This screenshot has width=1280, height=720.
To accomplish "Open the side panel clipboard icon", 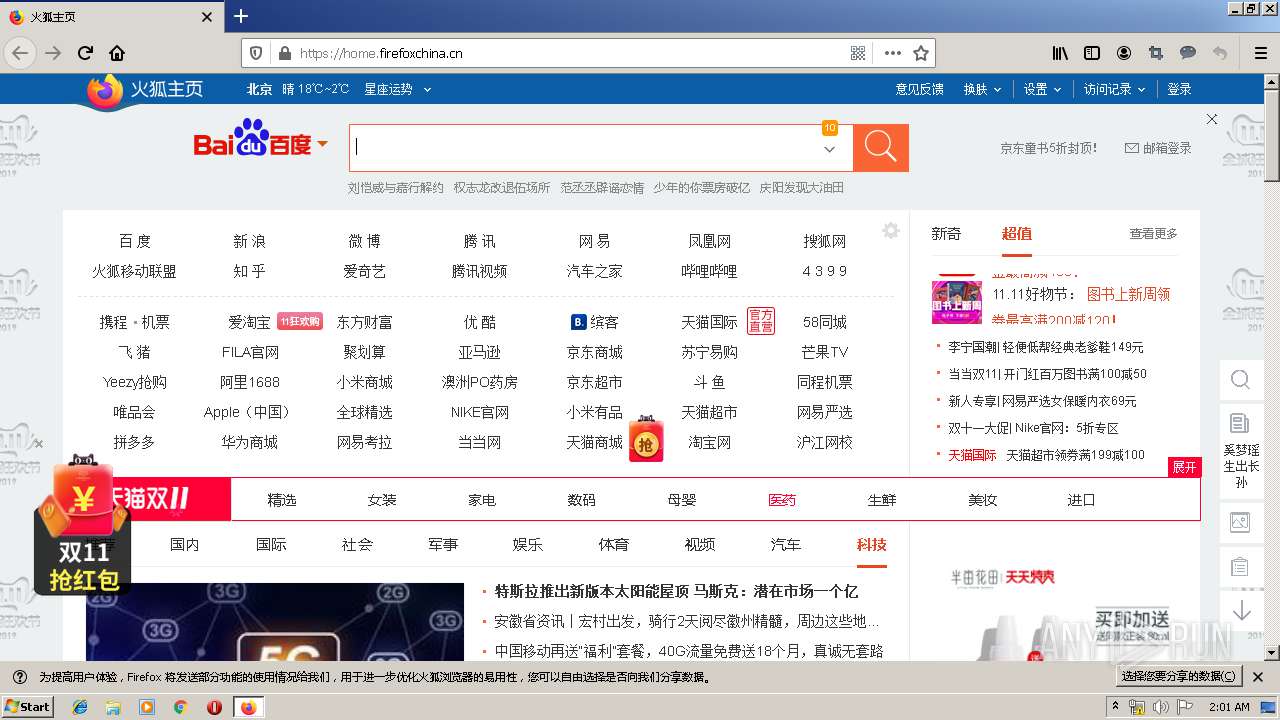I will coord(1240,566).
